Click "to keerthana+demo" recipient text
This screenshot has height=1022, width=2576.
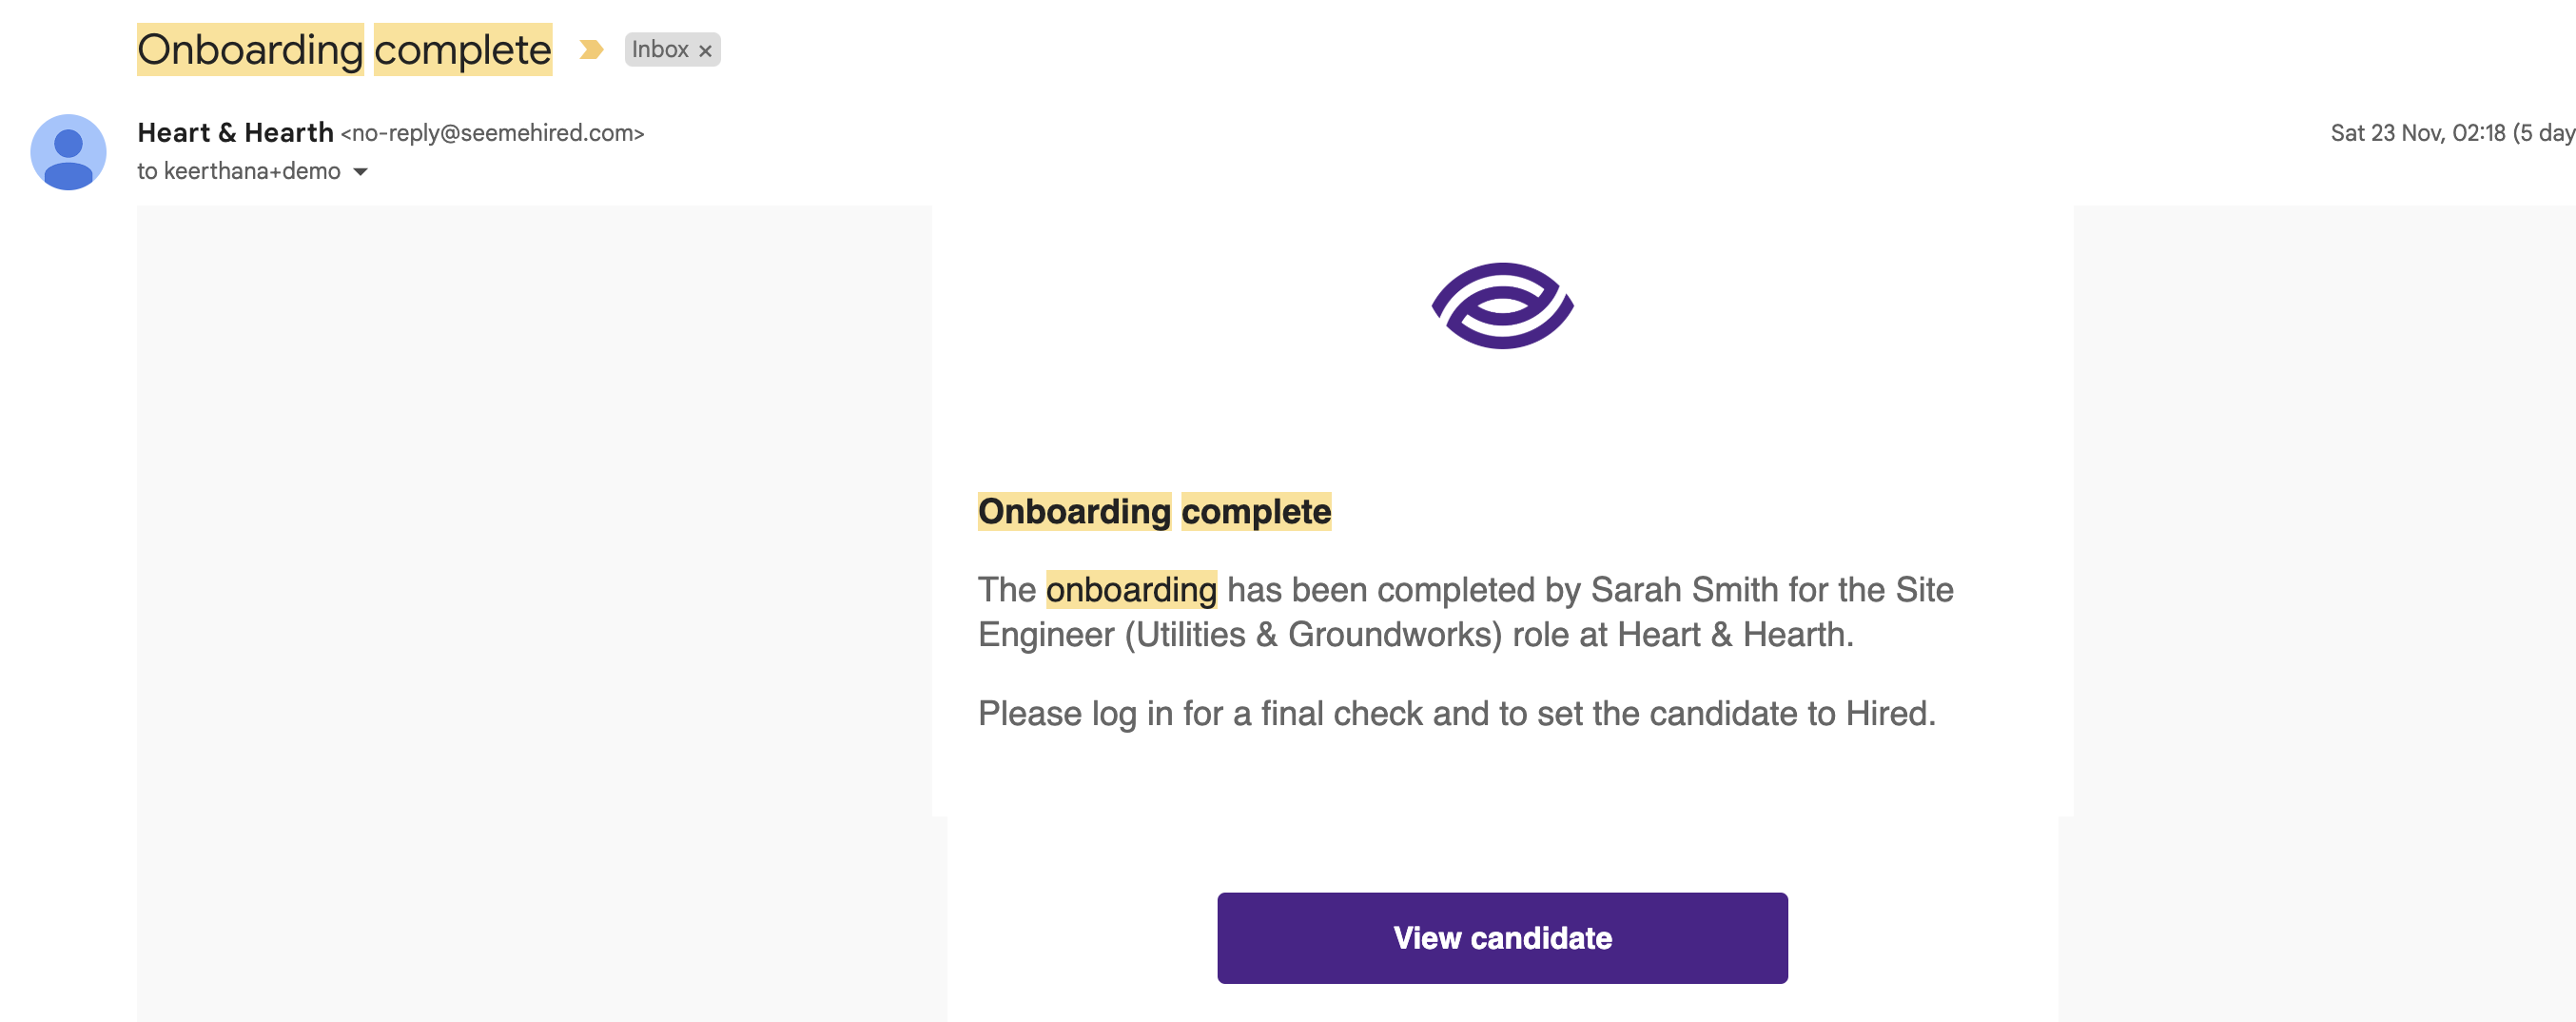click(239, 172)
